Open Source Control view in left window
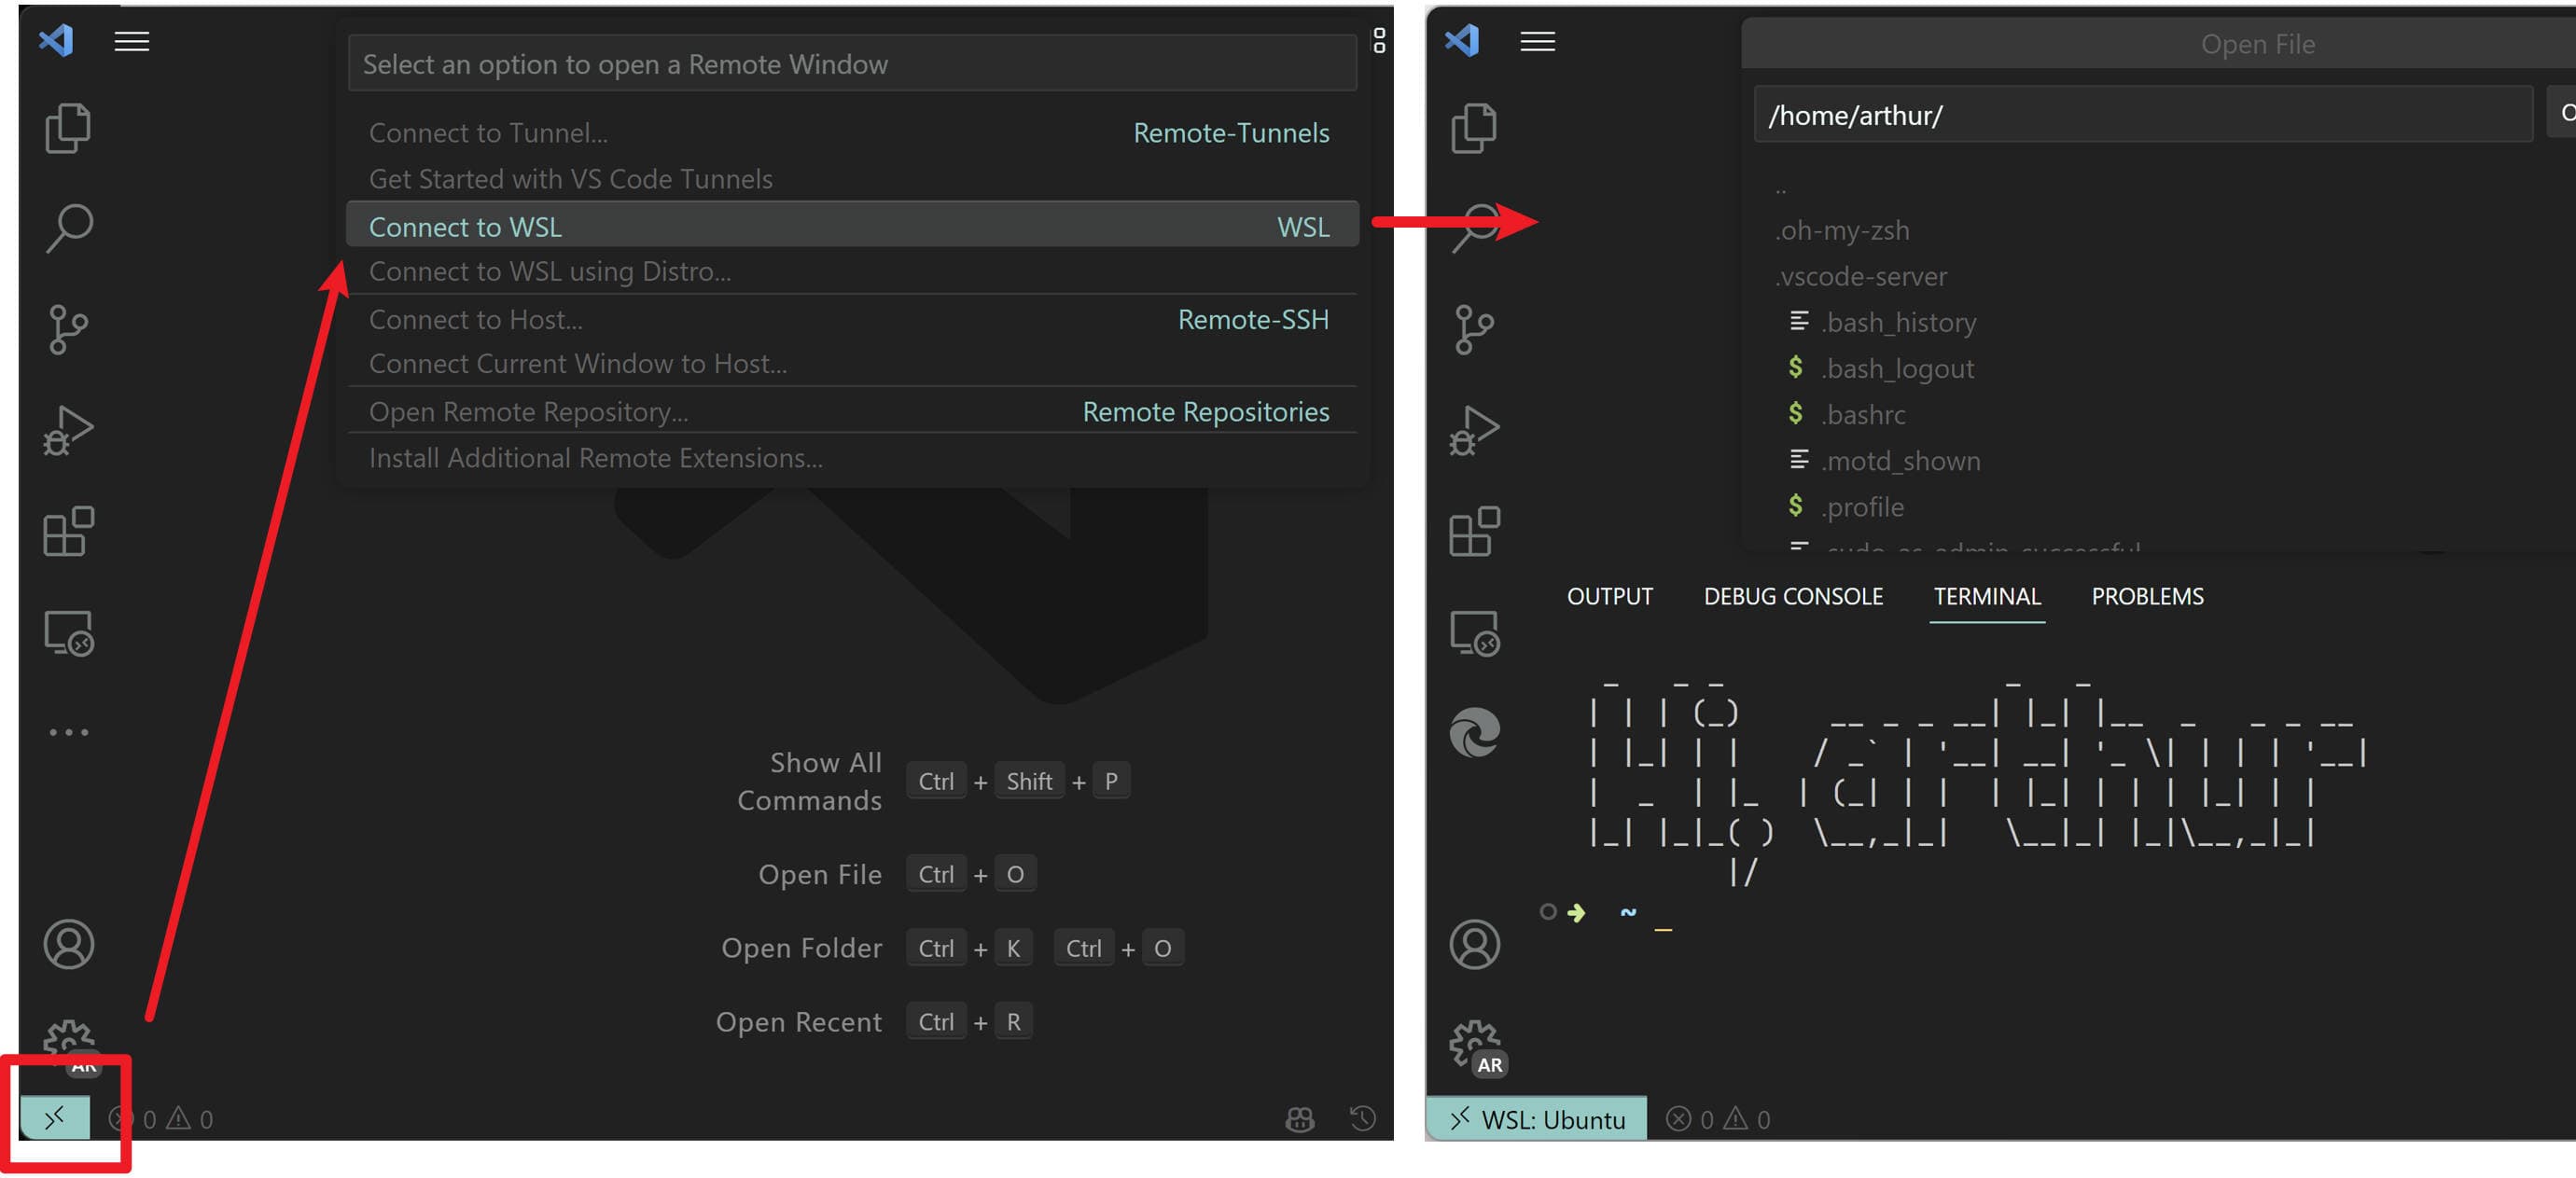 click(68, 330)
